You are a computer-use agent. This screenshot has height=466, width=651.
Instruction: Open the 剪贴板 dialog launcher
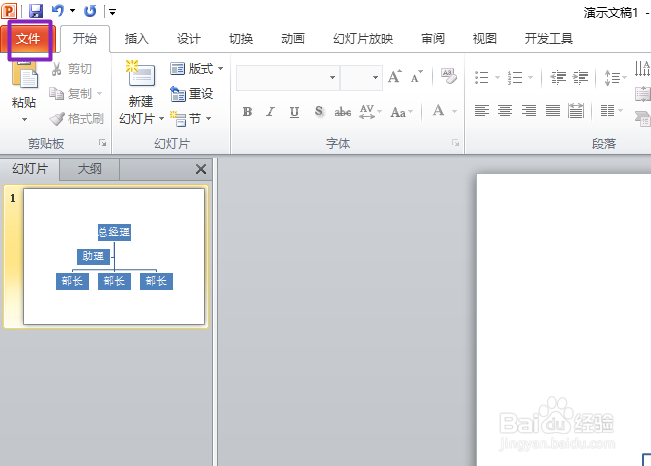coord(102,143)
